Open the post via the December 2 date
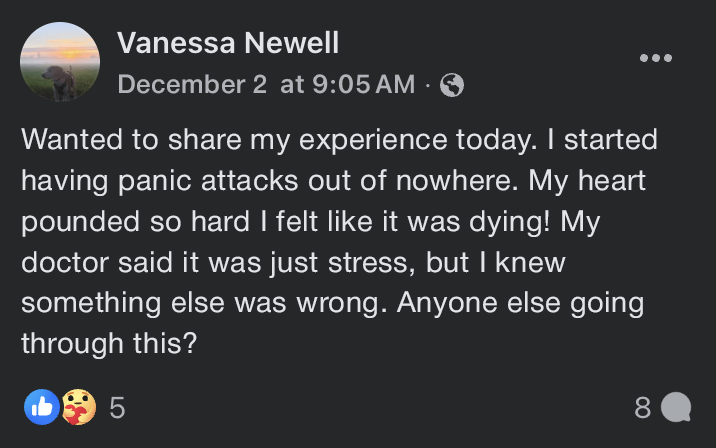The height and width of the screenshot is (448, 716). (192, 85)
